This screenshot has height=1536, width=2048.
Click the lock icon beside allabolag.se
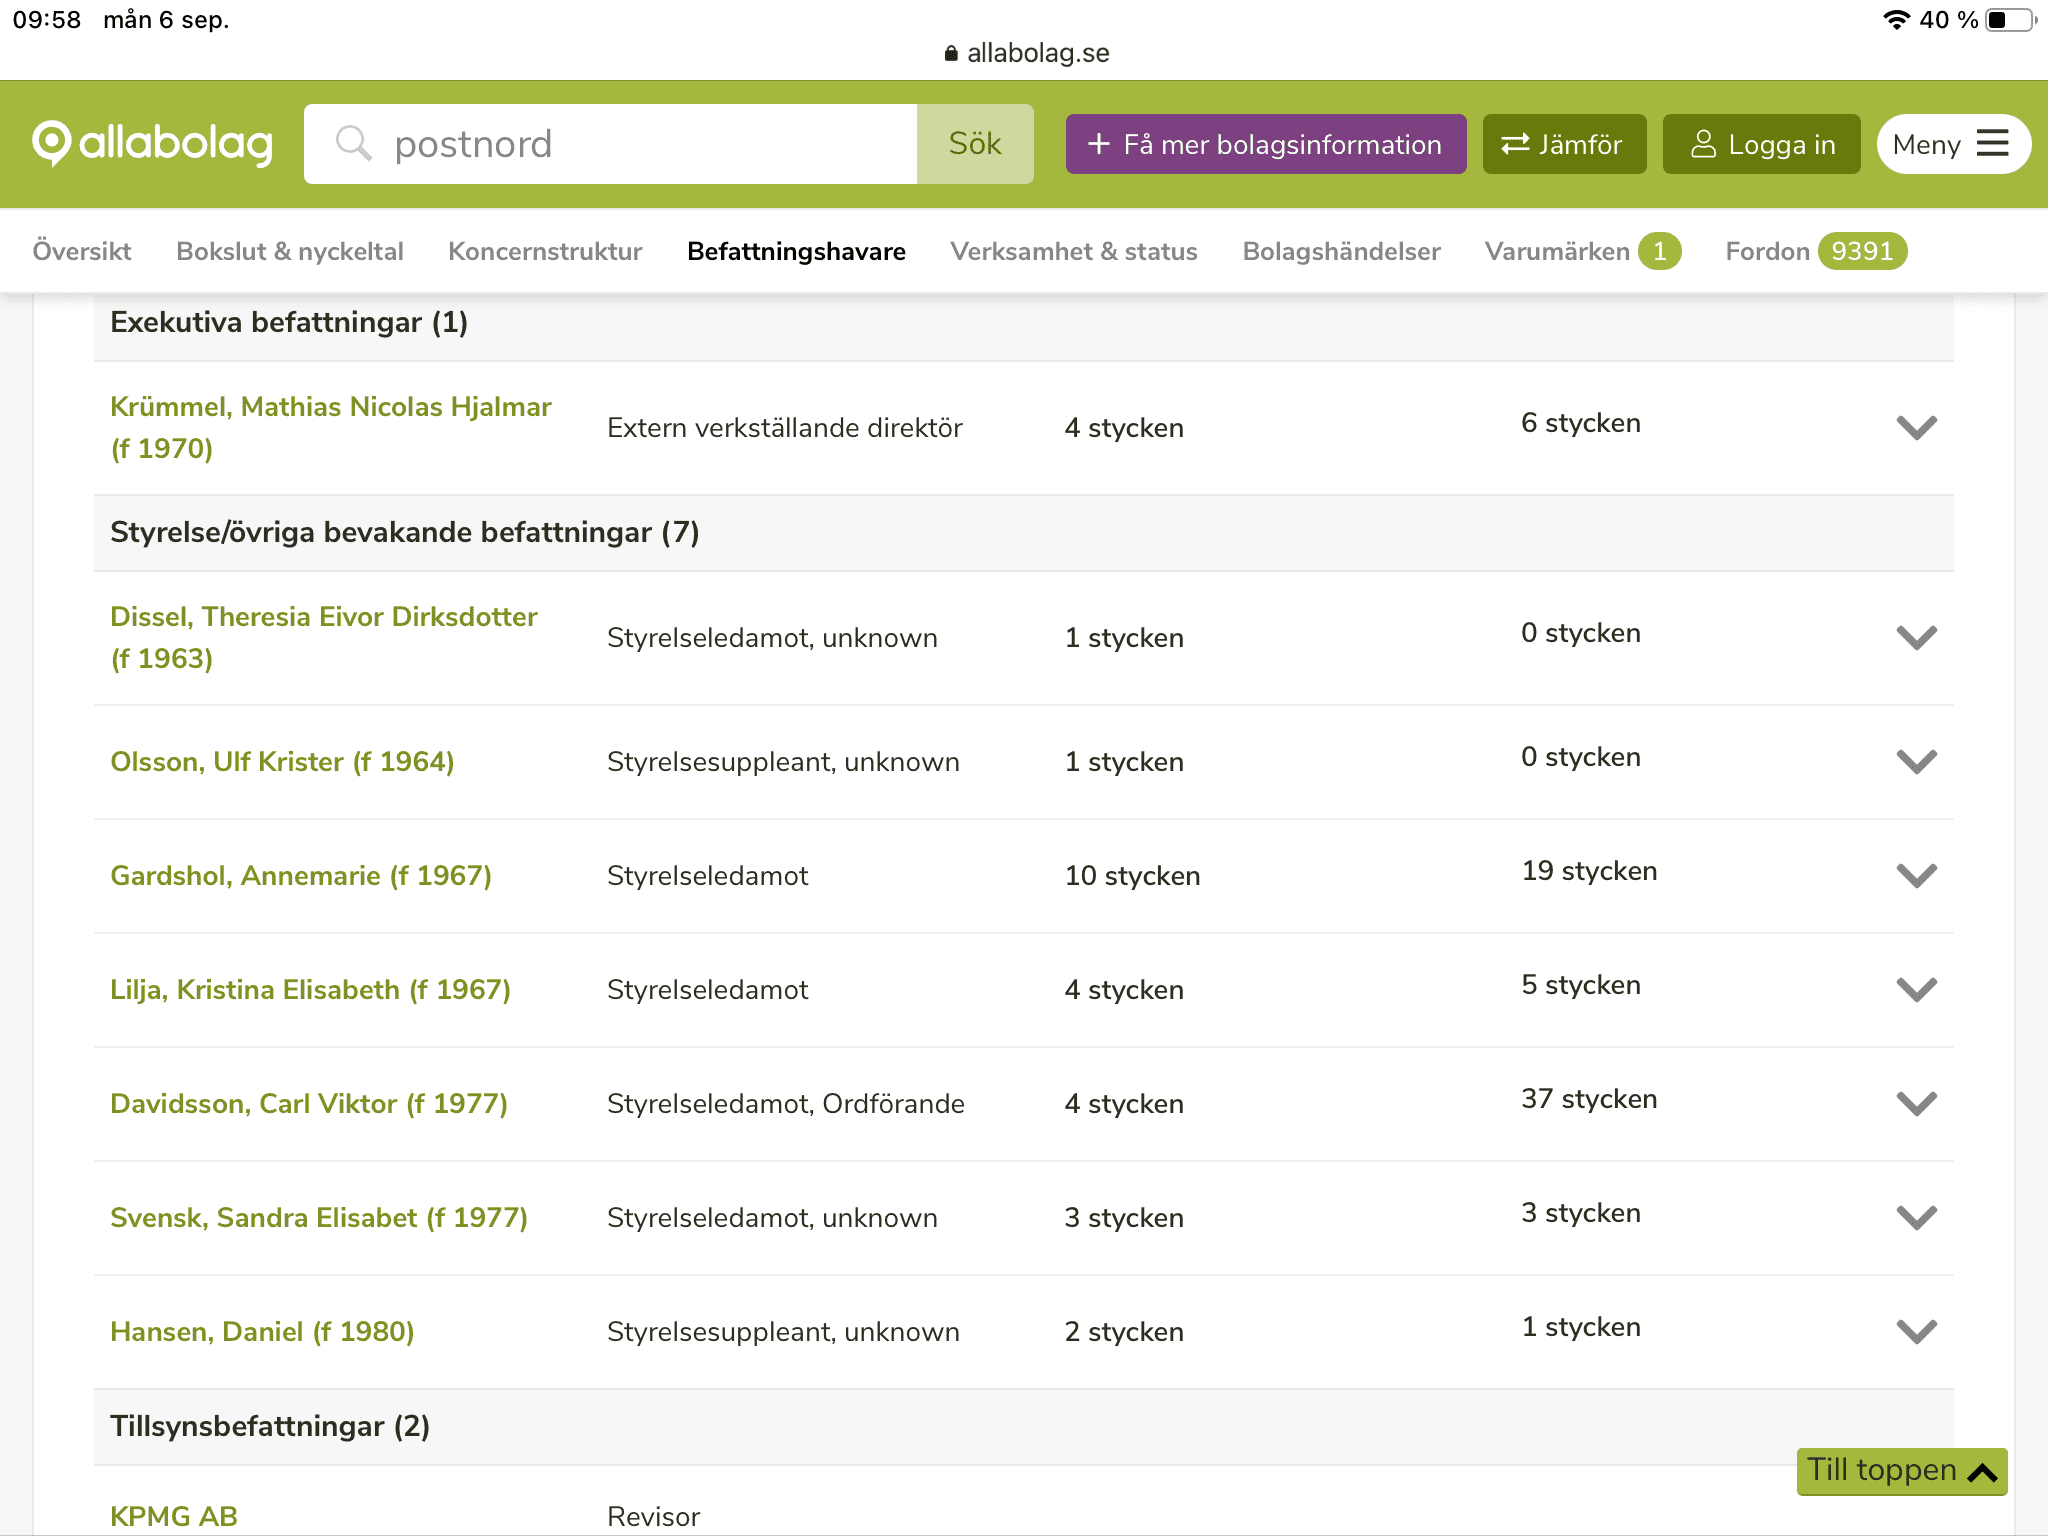(951, 53)
